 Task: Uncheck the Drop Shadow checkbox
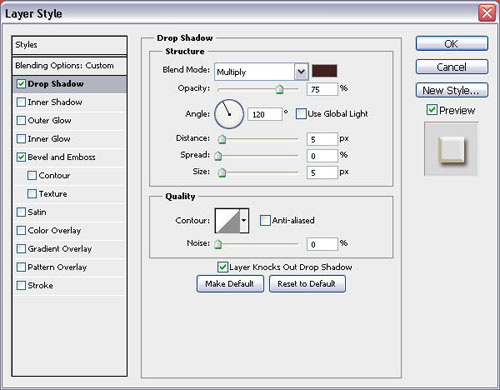(21, 84)
